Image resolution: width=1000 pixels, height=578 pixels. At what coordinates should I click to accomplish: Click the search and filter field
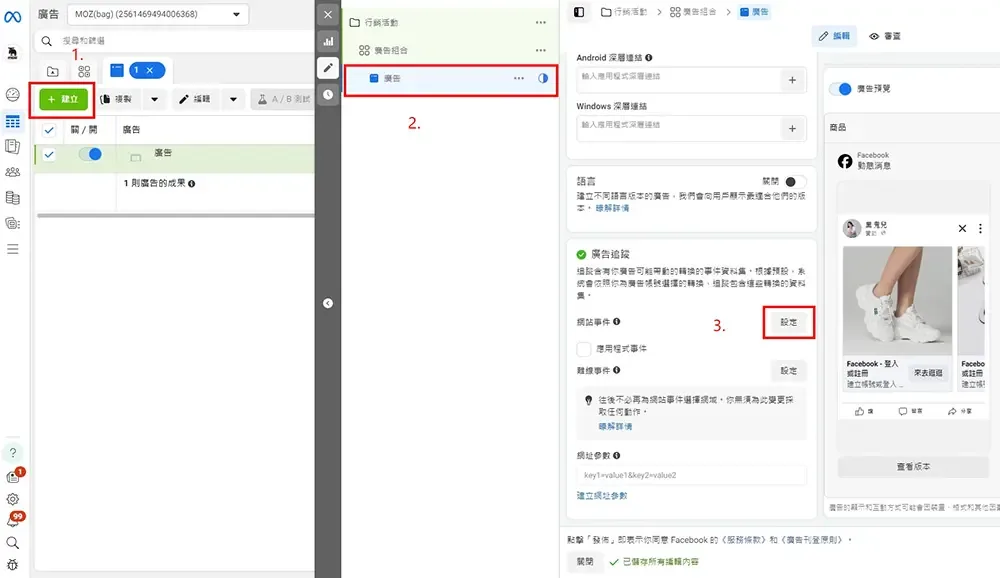click(x=173, y=40)
